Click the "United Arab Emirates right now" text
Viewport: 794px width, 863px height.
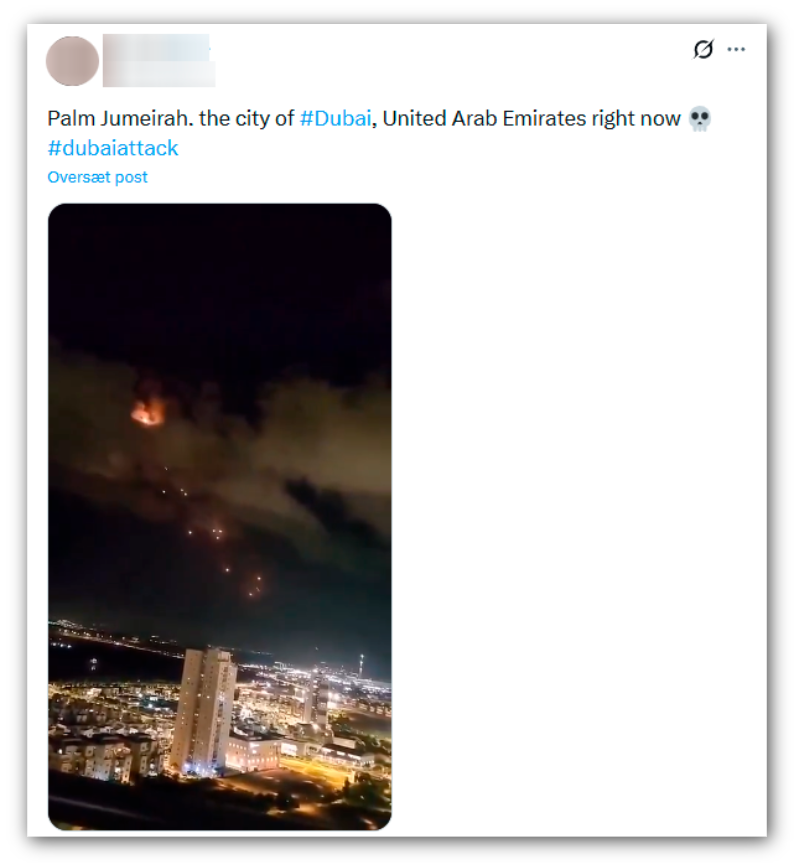click(x=532, y=119)
